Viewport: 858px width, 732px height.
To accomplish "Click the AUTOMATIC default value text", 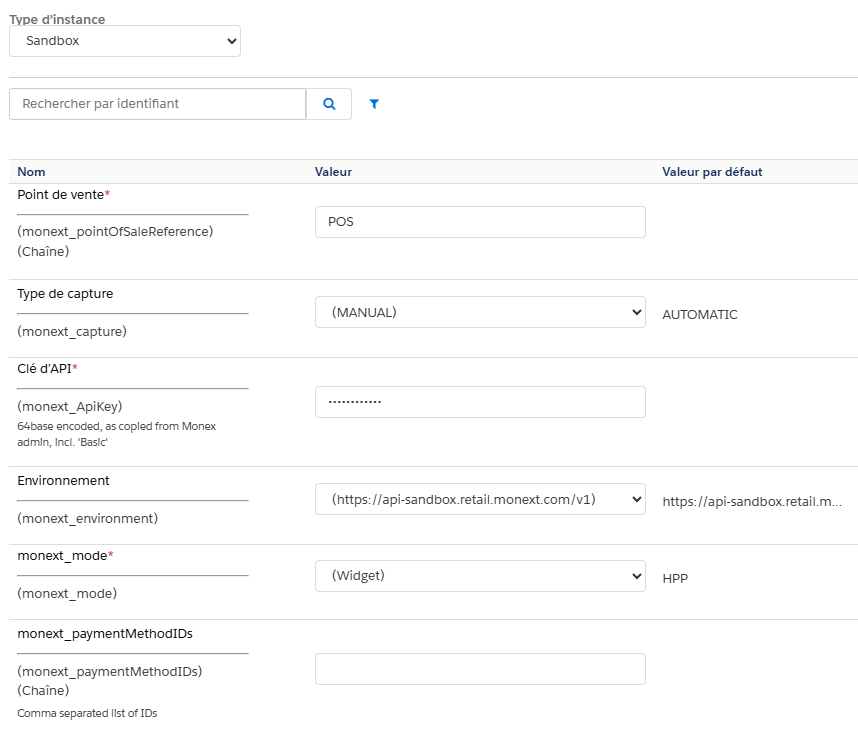I will tap(700, 315).
